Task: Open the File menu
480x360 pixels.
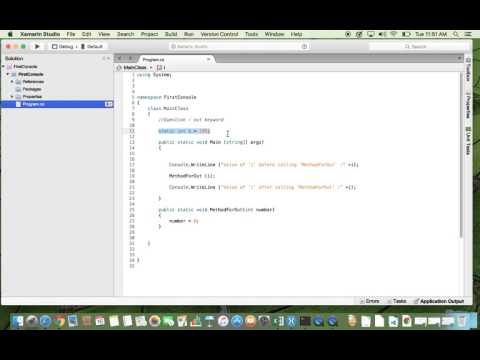Action: 71,34
